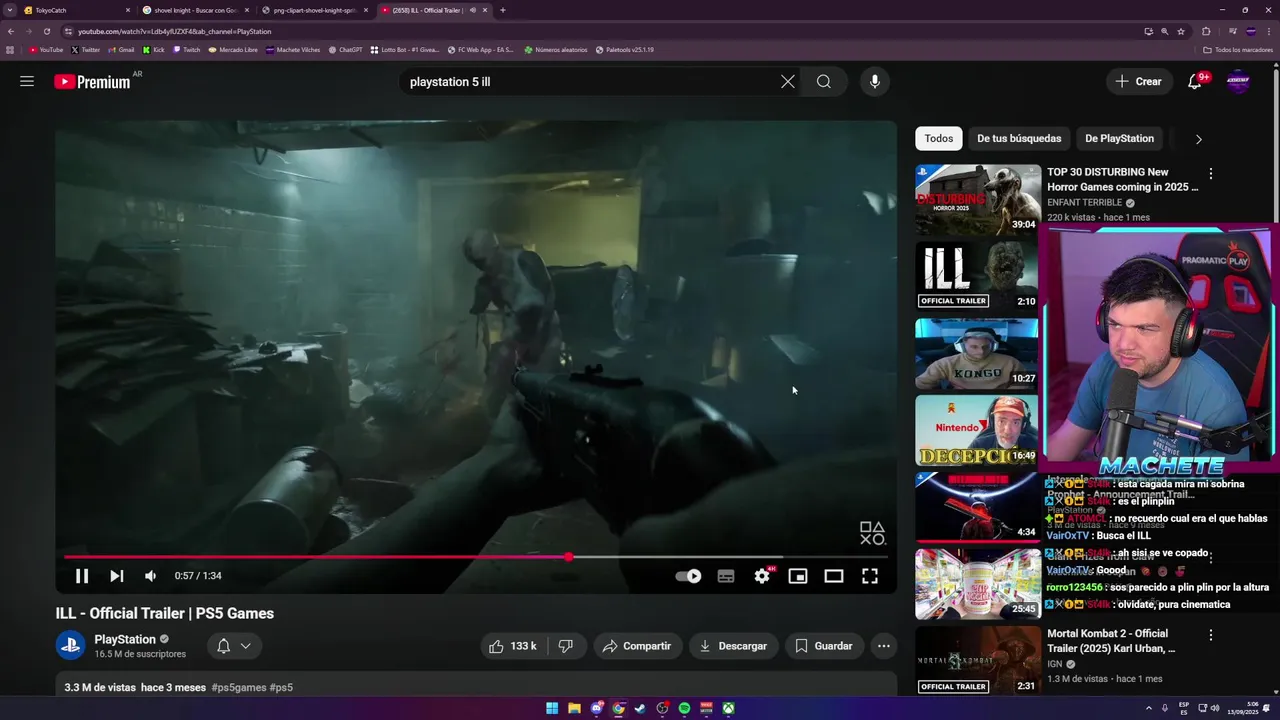Seek on the red video progress bar
1280x720 pixels.
pyautogui.click(x=316, y=557)
